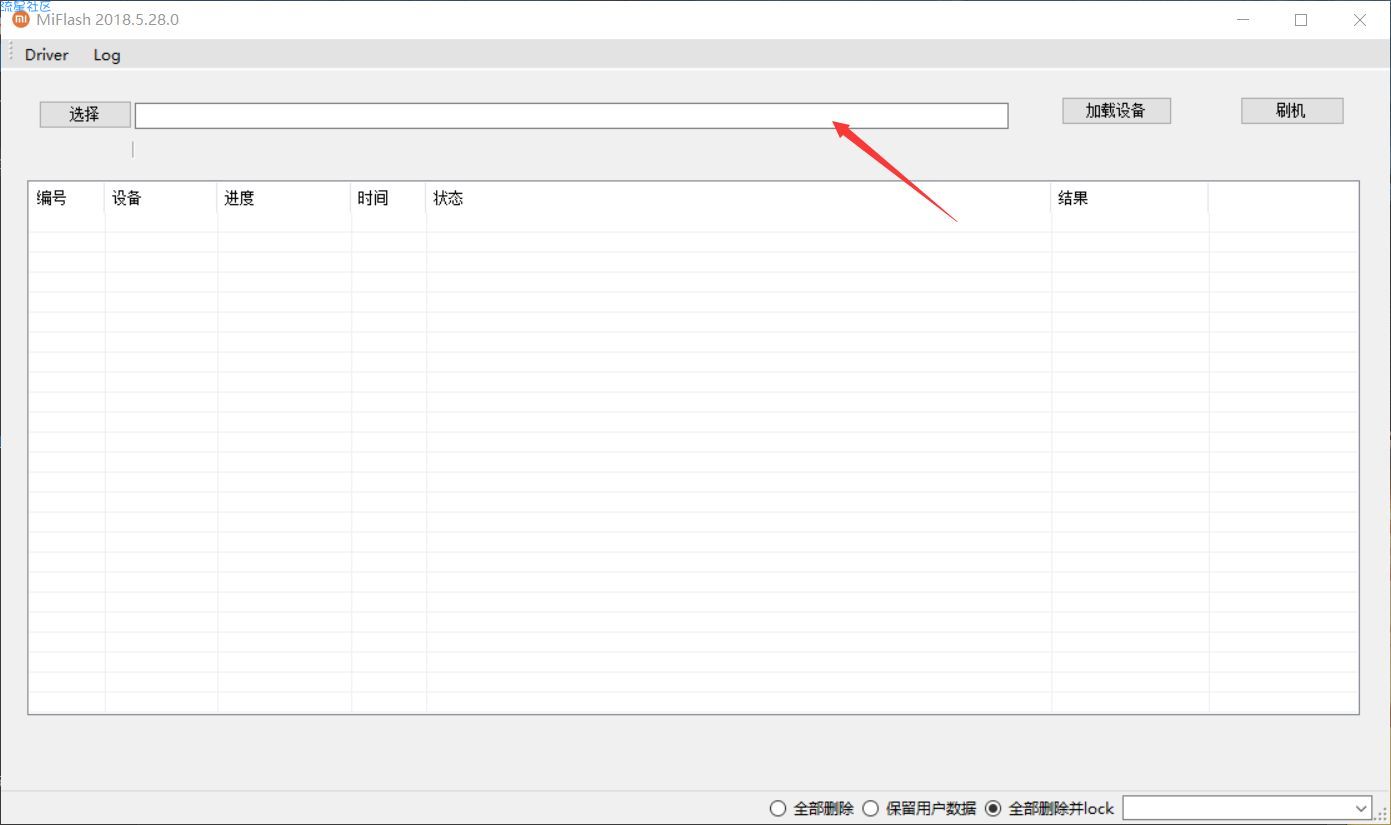The width and height of the screenshot is (1391, 825).
Task: Minimize the MiFlash window
Action: (1243, 19)
